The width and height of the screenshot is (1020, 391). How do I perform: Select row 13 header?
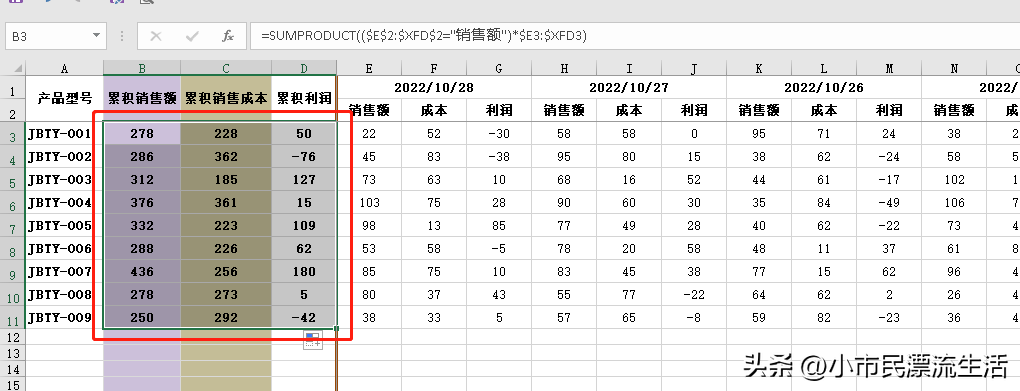[x=12, y=353]
